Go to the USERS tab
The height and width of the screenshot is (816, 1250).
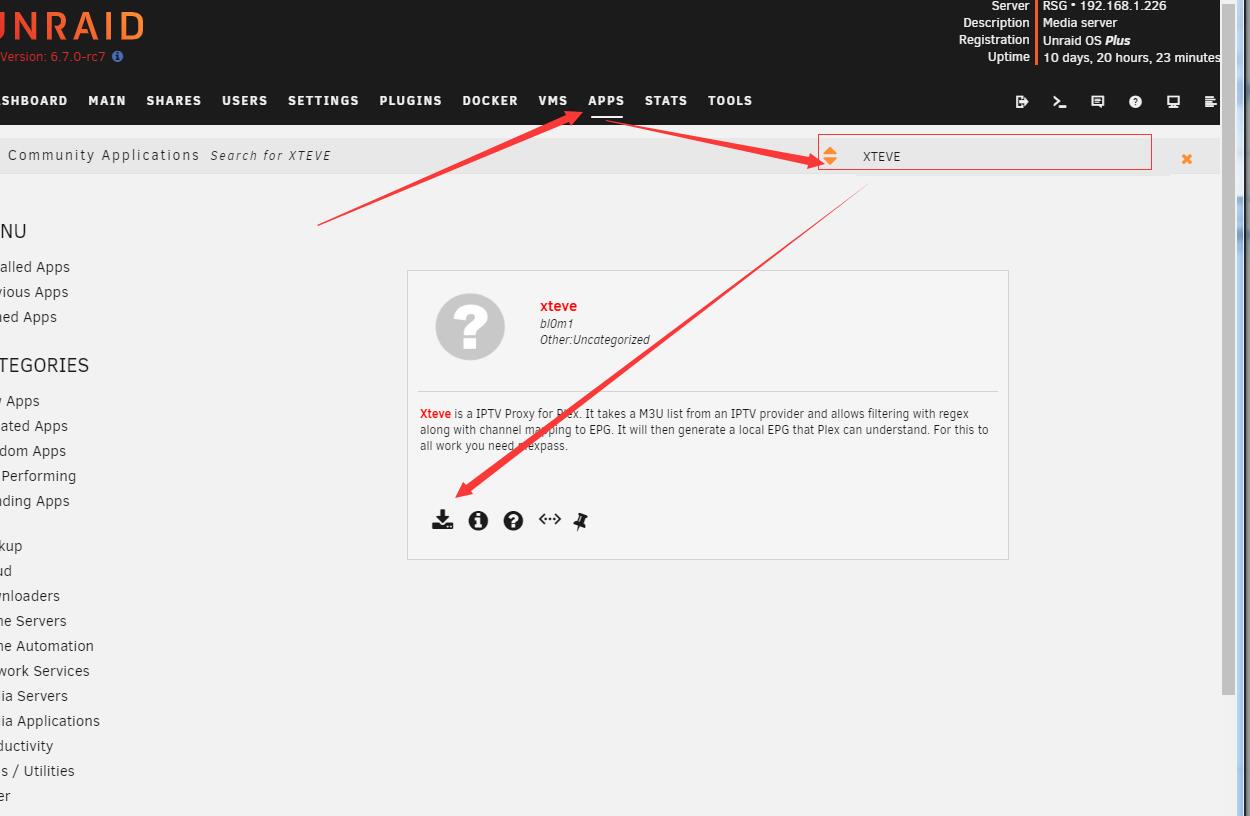point(245,101)
